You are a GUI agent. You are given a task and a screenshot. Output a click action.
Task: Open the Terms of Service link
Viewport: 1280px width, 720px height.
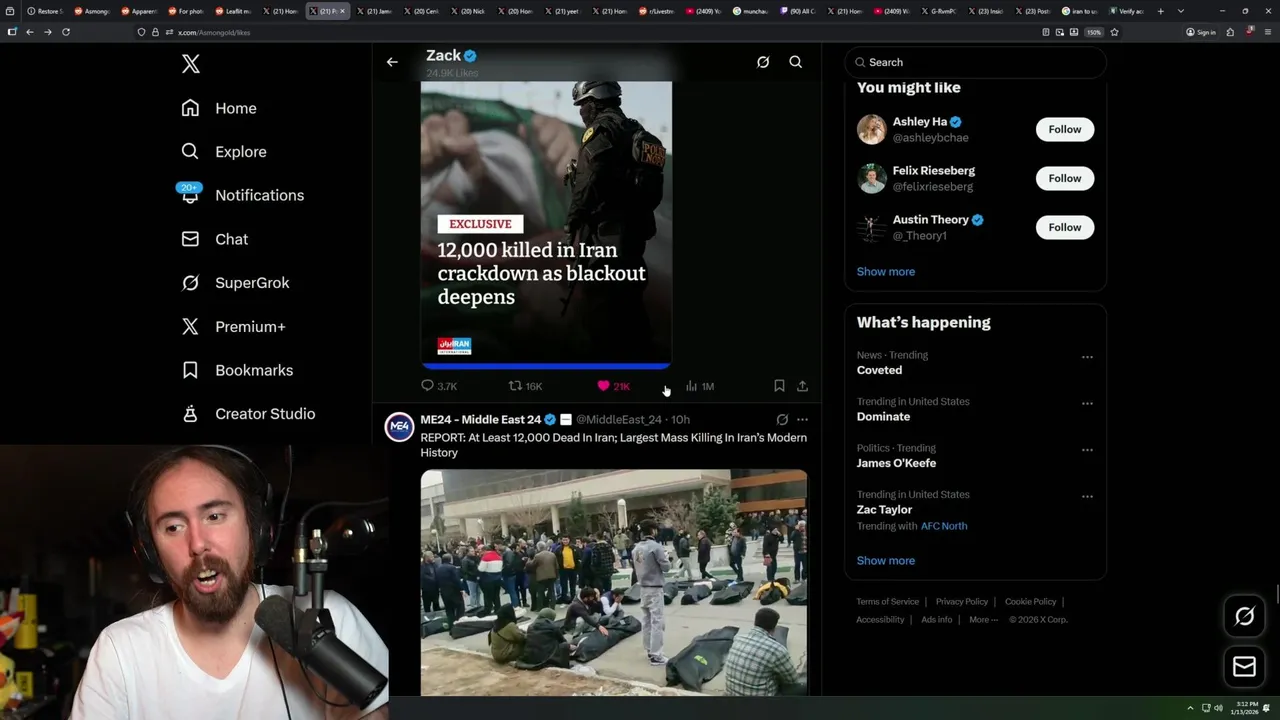click(887, 602)
